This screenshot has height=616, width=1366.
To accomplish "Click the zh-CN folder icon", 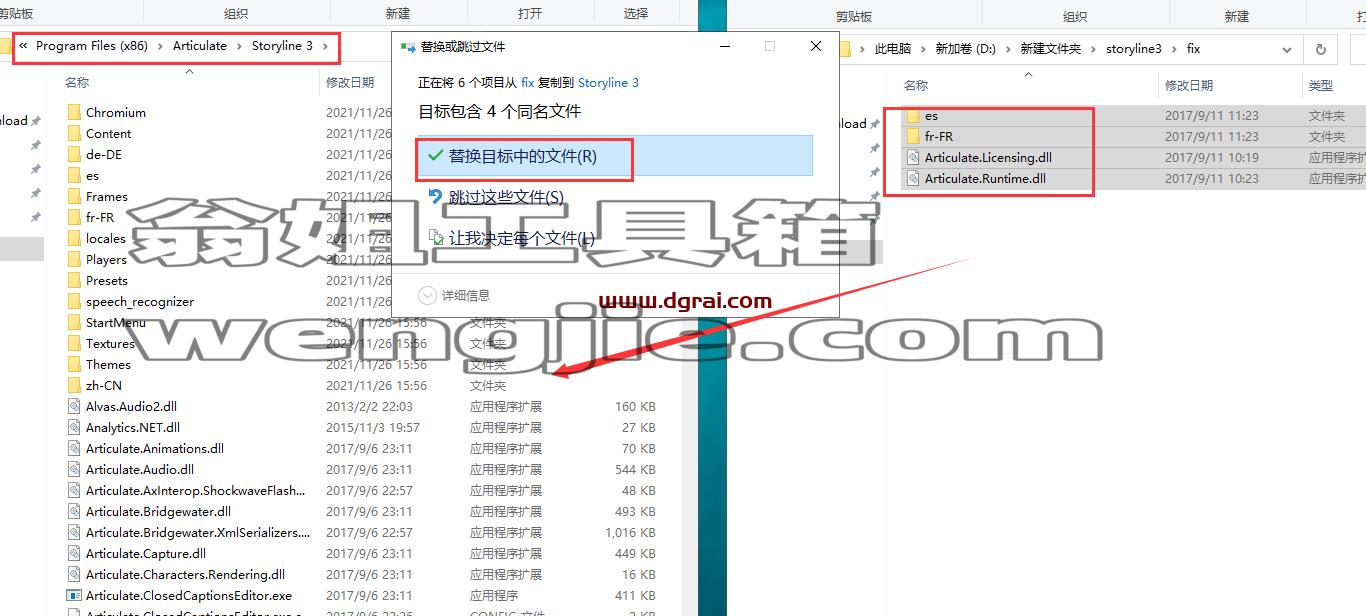I will (x=74, y=386).
